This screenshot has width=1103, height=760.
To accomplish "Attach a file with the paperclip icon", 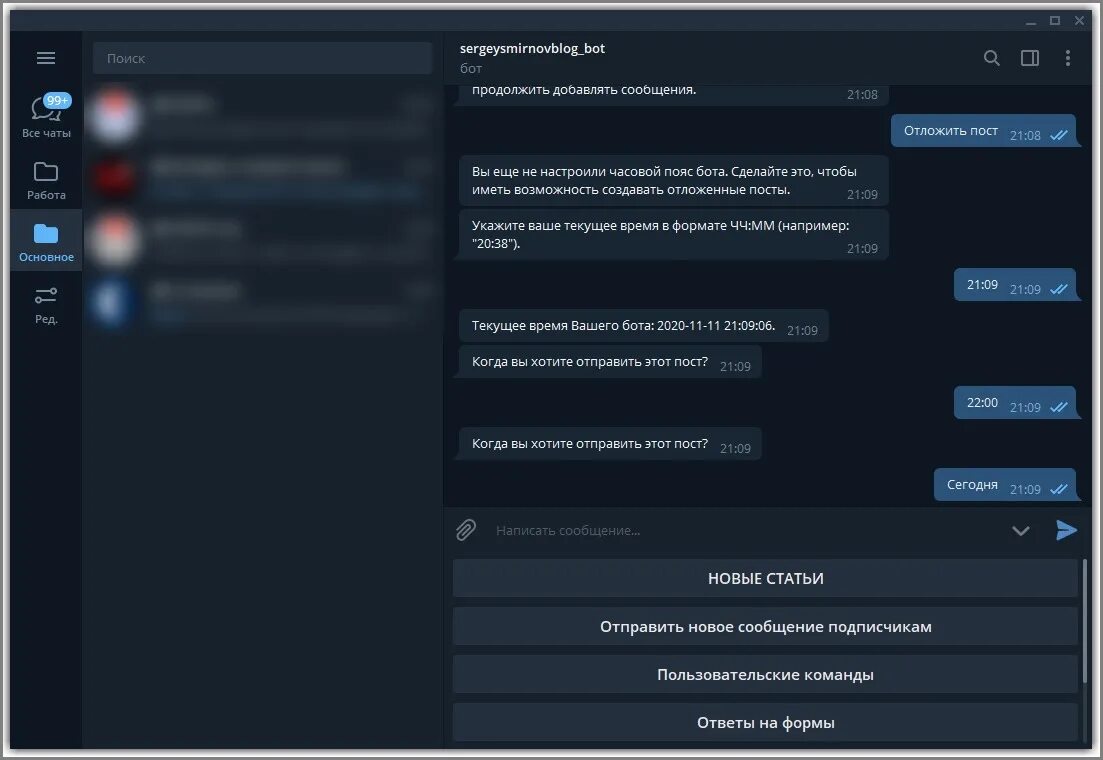I will point(466,530).
